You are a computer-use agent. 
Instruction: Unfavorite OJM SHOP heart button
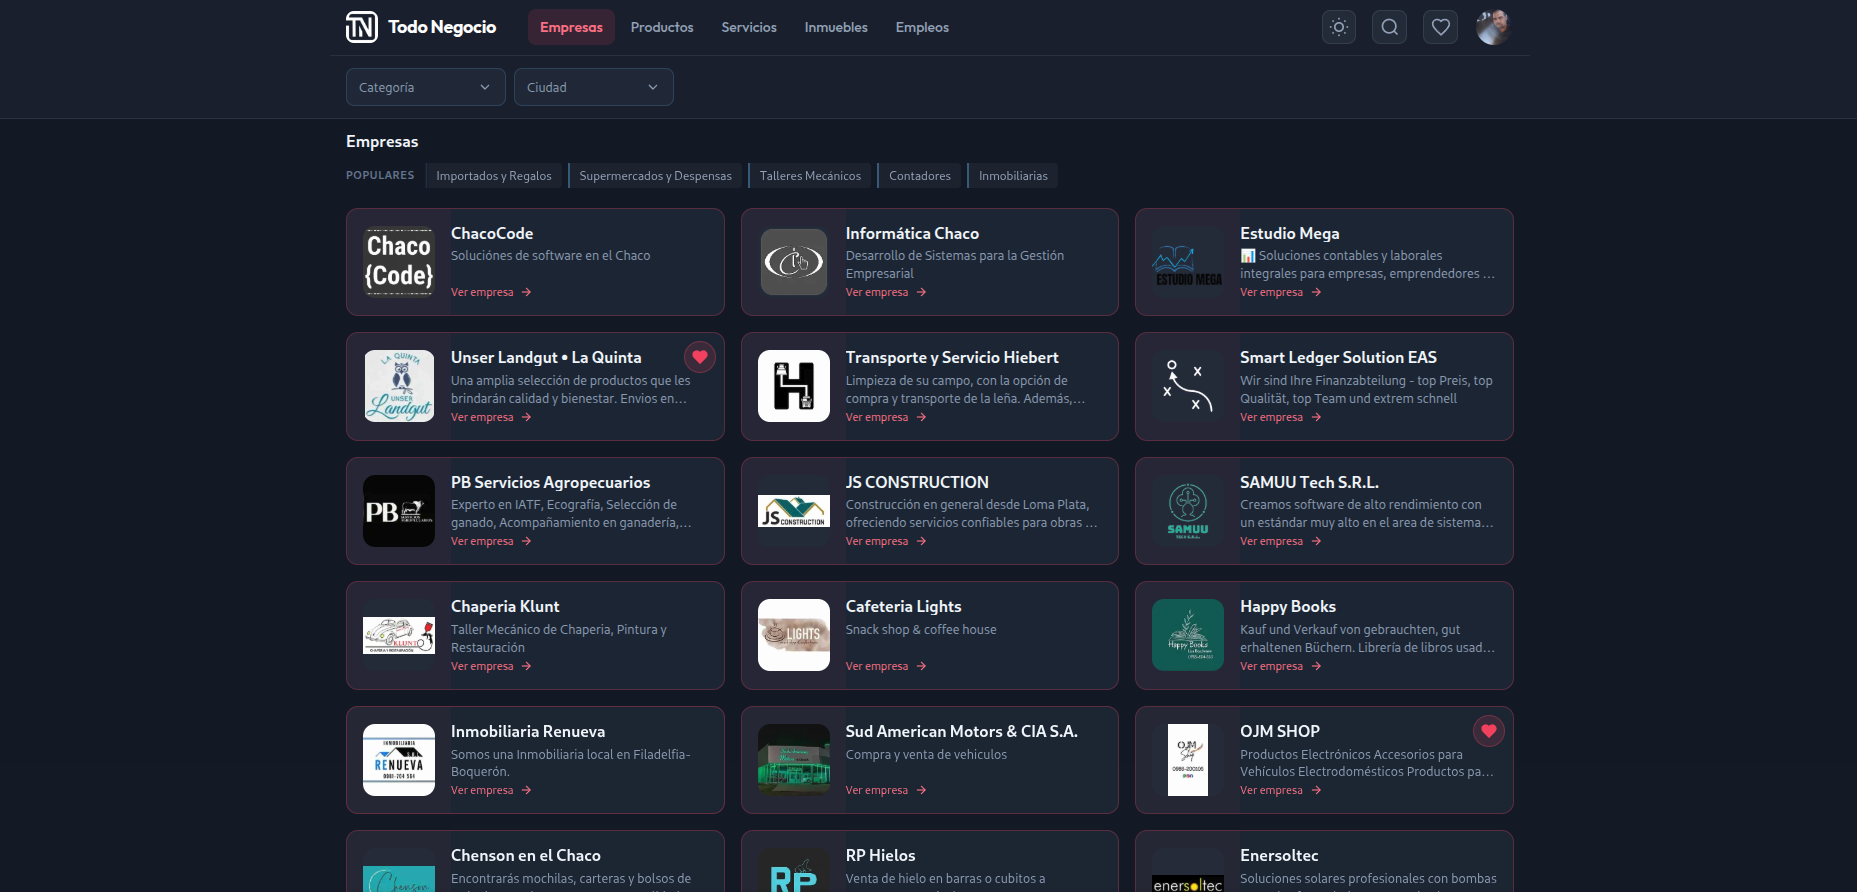(x=1488, y=731)
